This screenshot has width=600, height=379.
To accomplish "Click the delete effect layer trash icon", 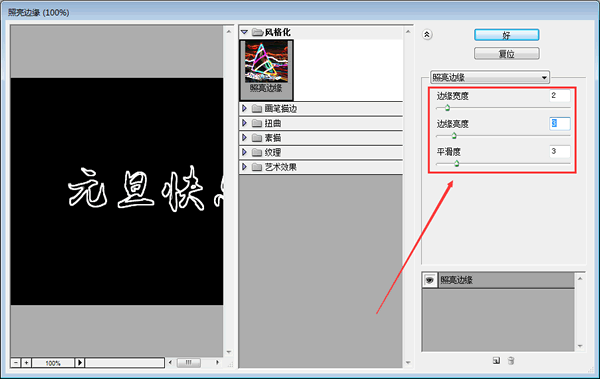I will pyautogui.click(x=511, y=361).
